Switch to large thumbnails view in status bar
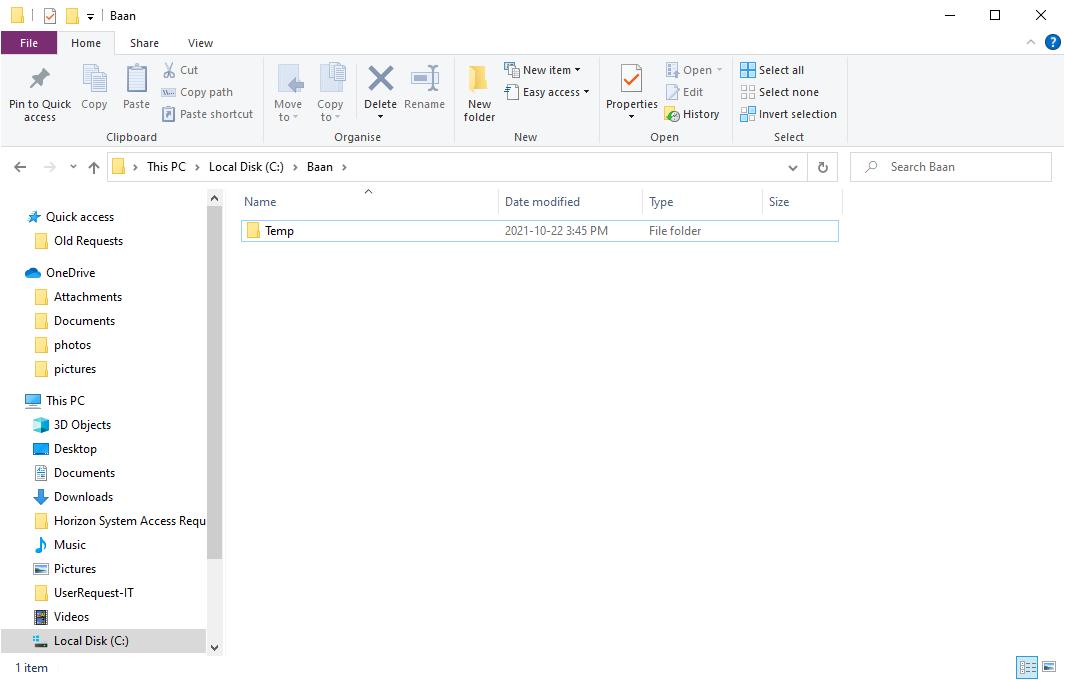The height and width of the screenshot is (680, 1065). pos(1049,667)
